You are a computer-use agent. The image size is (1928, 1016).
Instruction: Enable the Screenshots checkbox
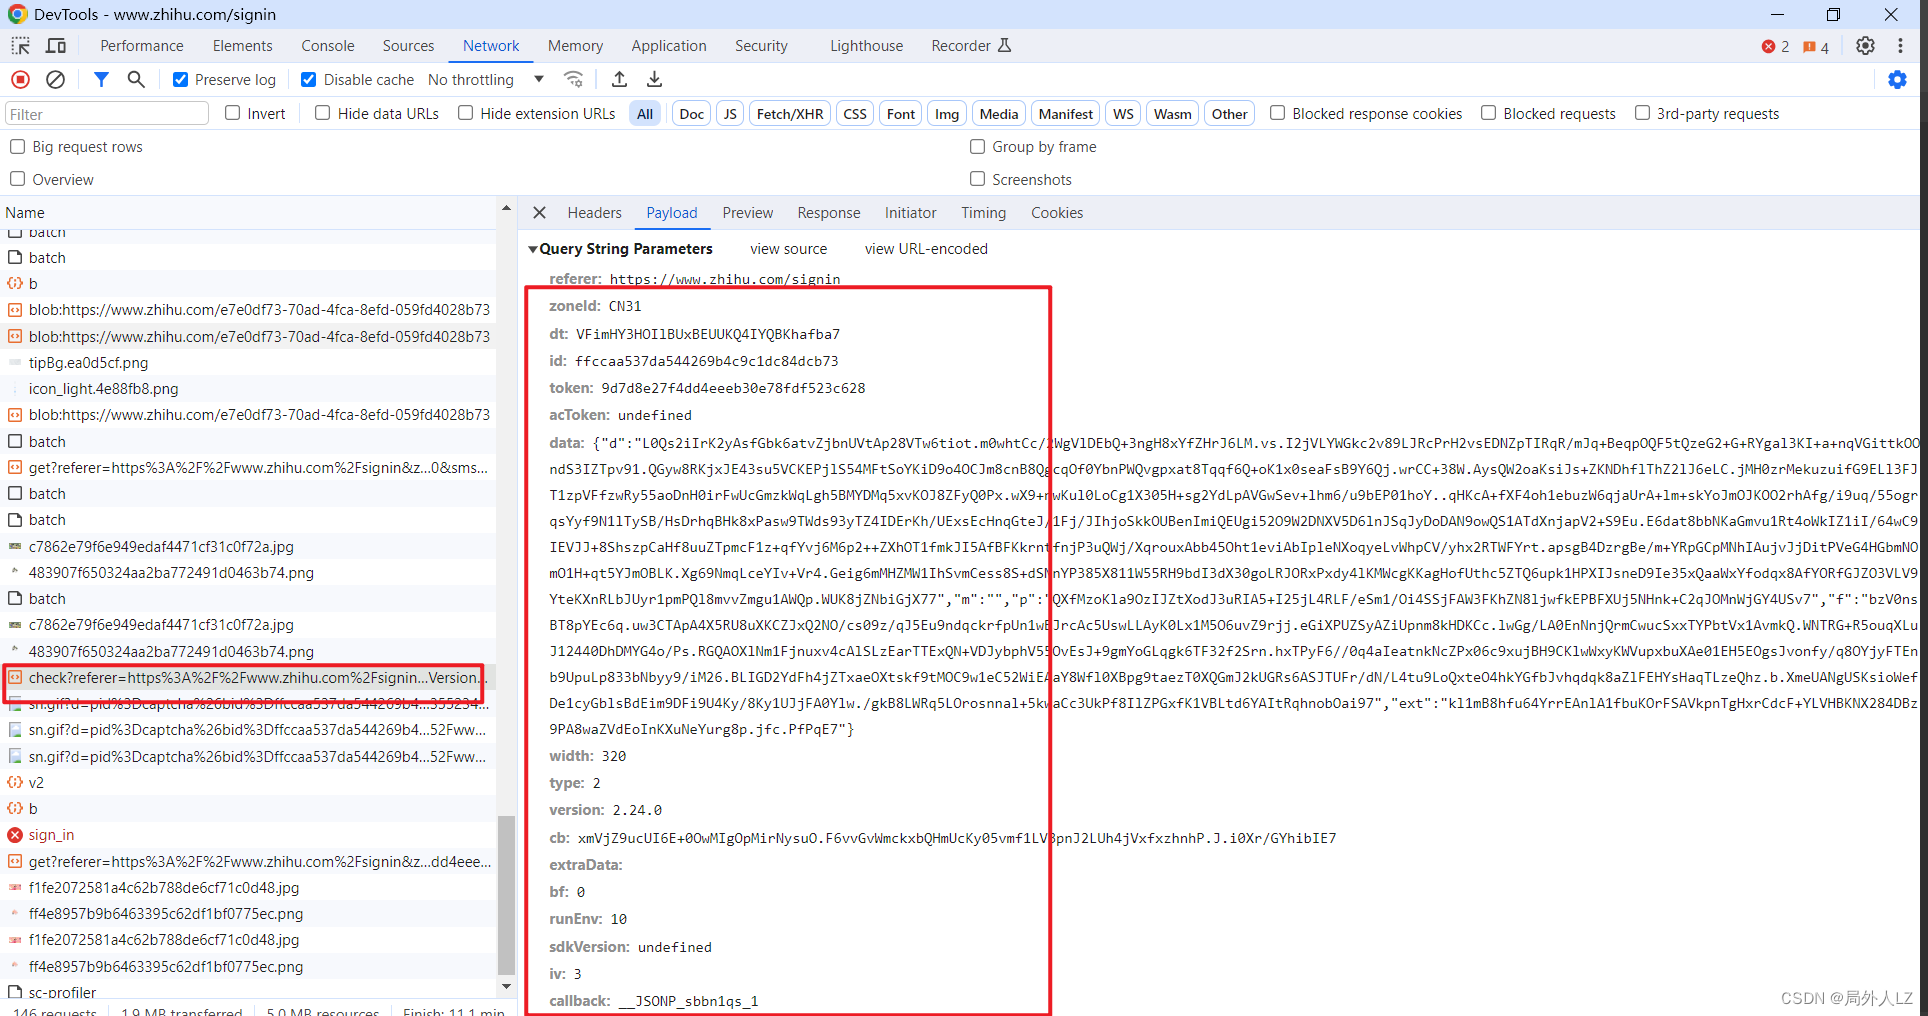(x=977, y=179)
